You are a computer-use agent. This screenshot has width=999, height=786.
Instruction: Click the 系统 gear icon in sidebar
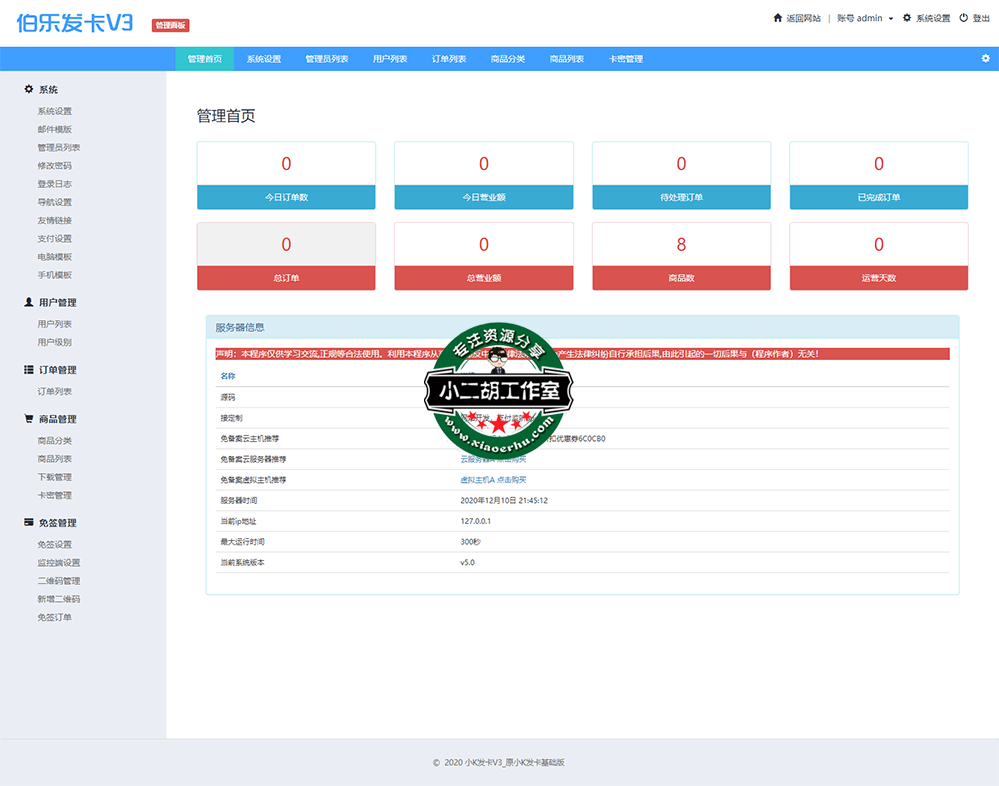pyautogui.click(x=29, y=90)
